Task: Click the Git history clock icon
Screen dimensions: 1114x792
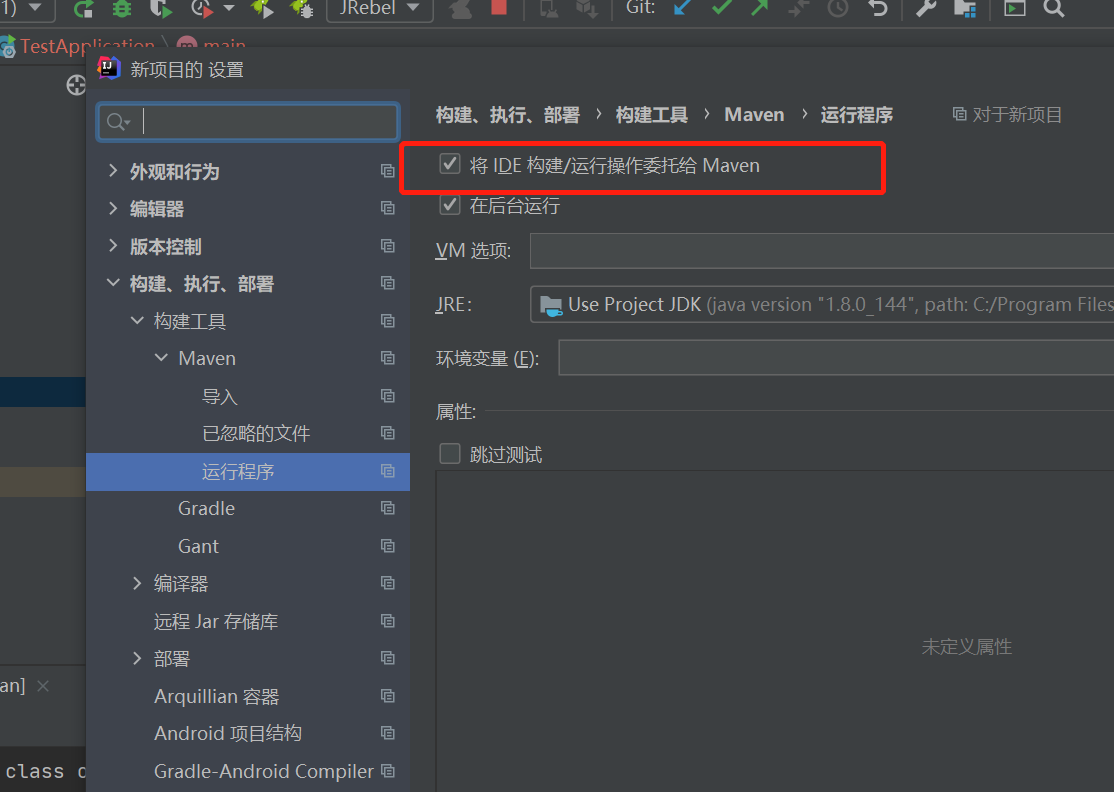Action: pos(838,9)
